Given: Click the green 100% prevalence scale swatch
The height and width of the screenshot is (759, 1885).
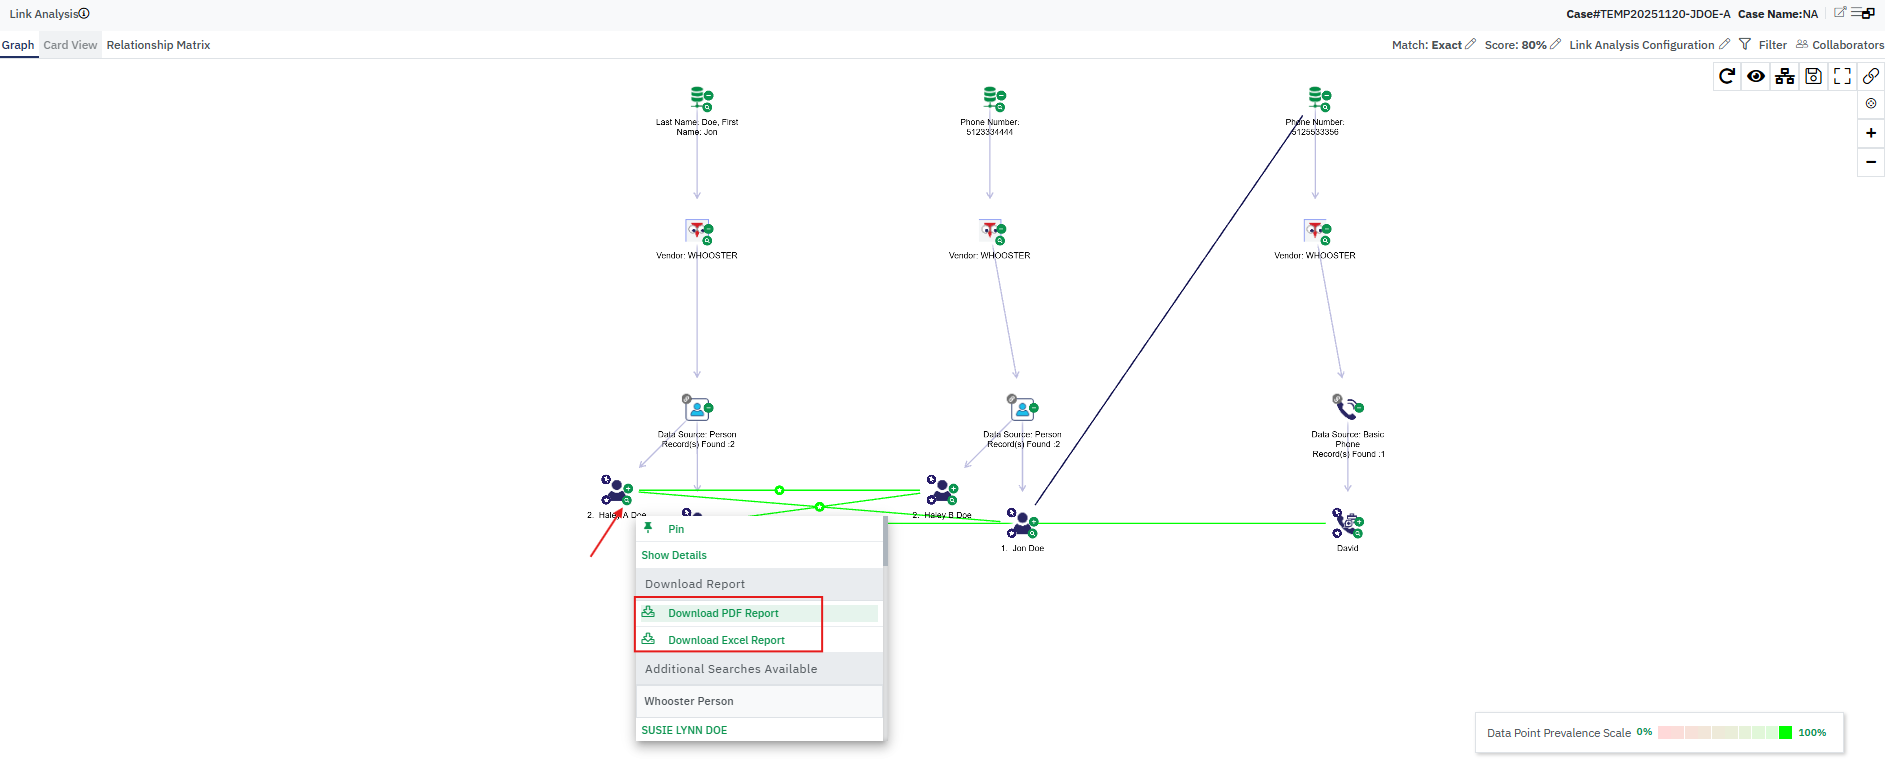Looking at the screenshot, I should (1785, 733).
